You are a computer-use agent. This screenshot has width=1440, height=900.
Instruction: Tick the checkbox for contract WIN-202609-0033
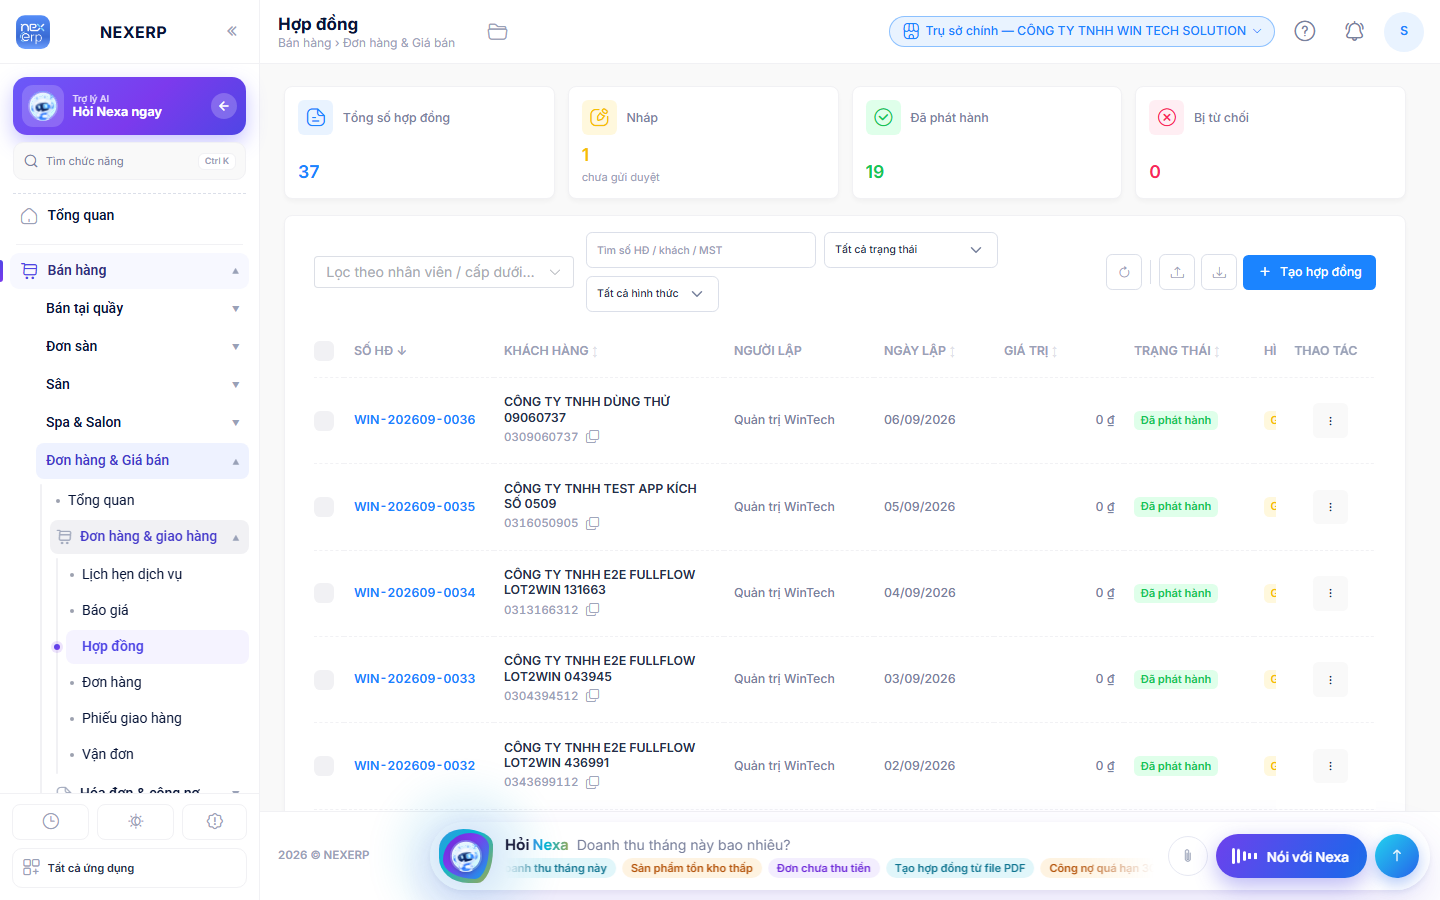point(324,679)
